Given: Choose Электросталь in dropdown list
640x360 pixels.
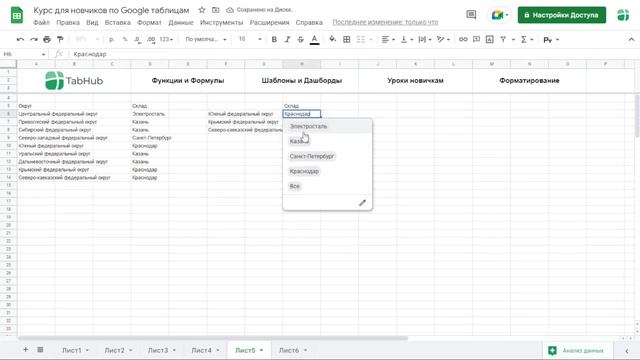Looking at the screenshot, I should pyautogui.click(x=308, y=127).
